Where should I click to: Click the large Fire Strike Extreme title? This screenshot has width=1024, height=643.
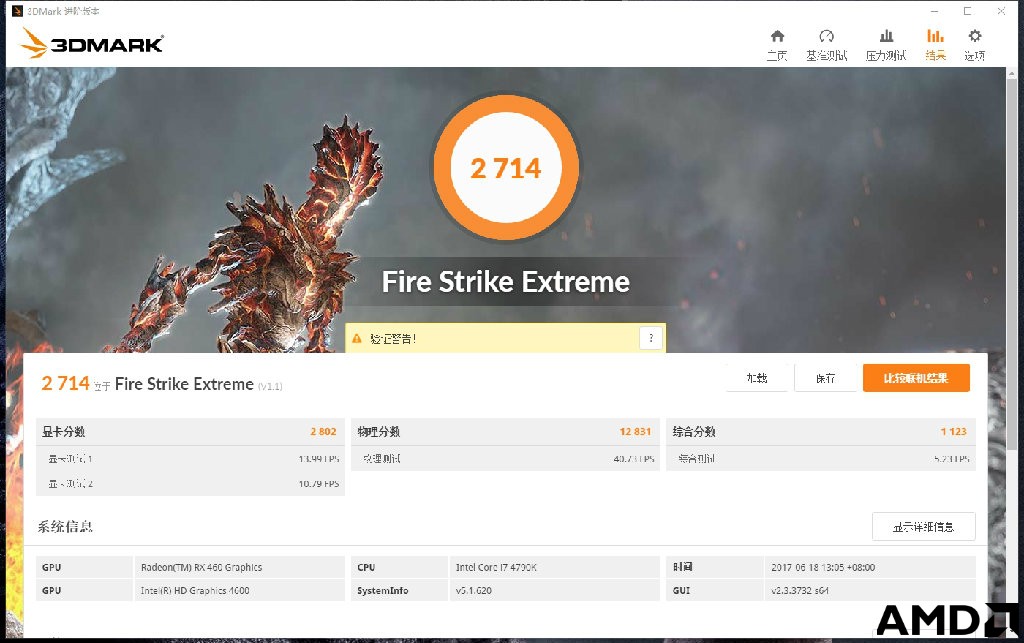tap(506, 282)
